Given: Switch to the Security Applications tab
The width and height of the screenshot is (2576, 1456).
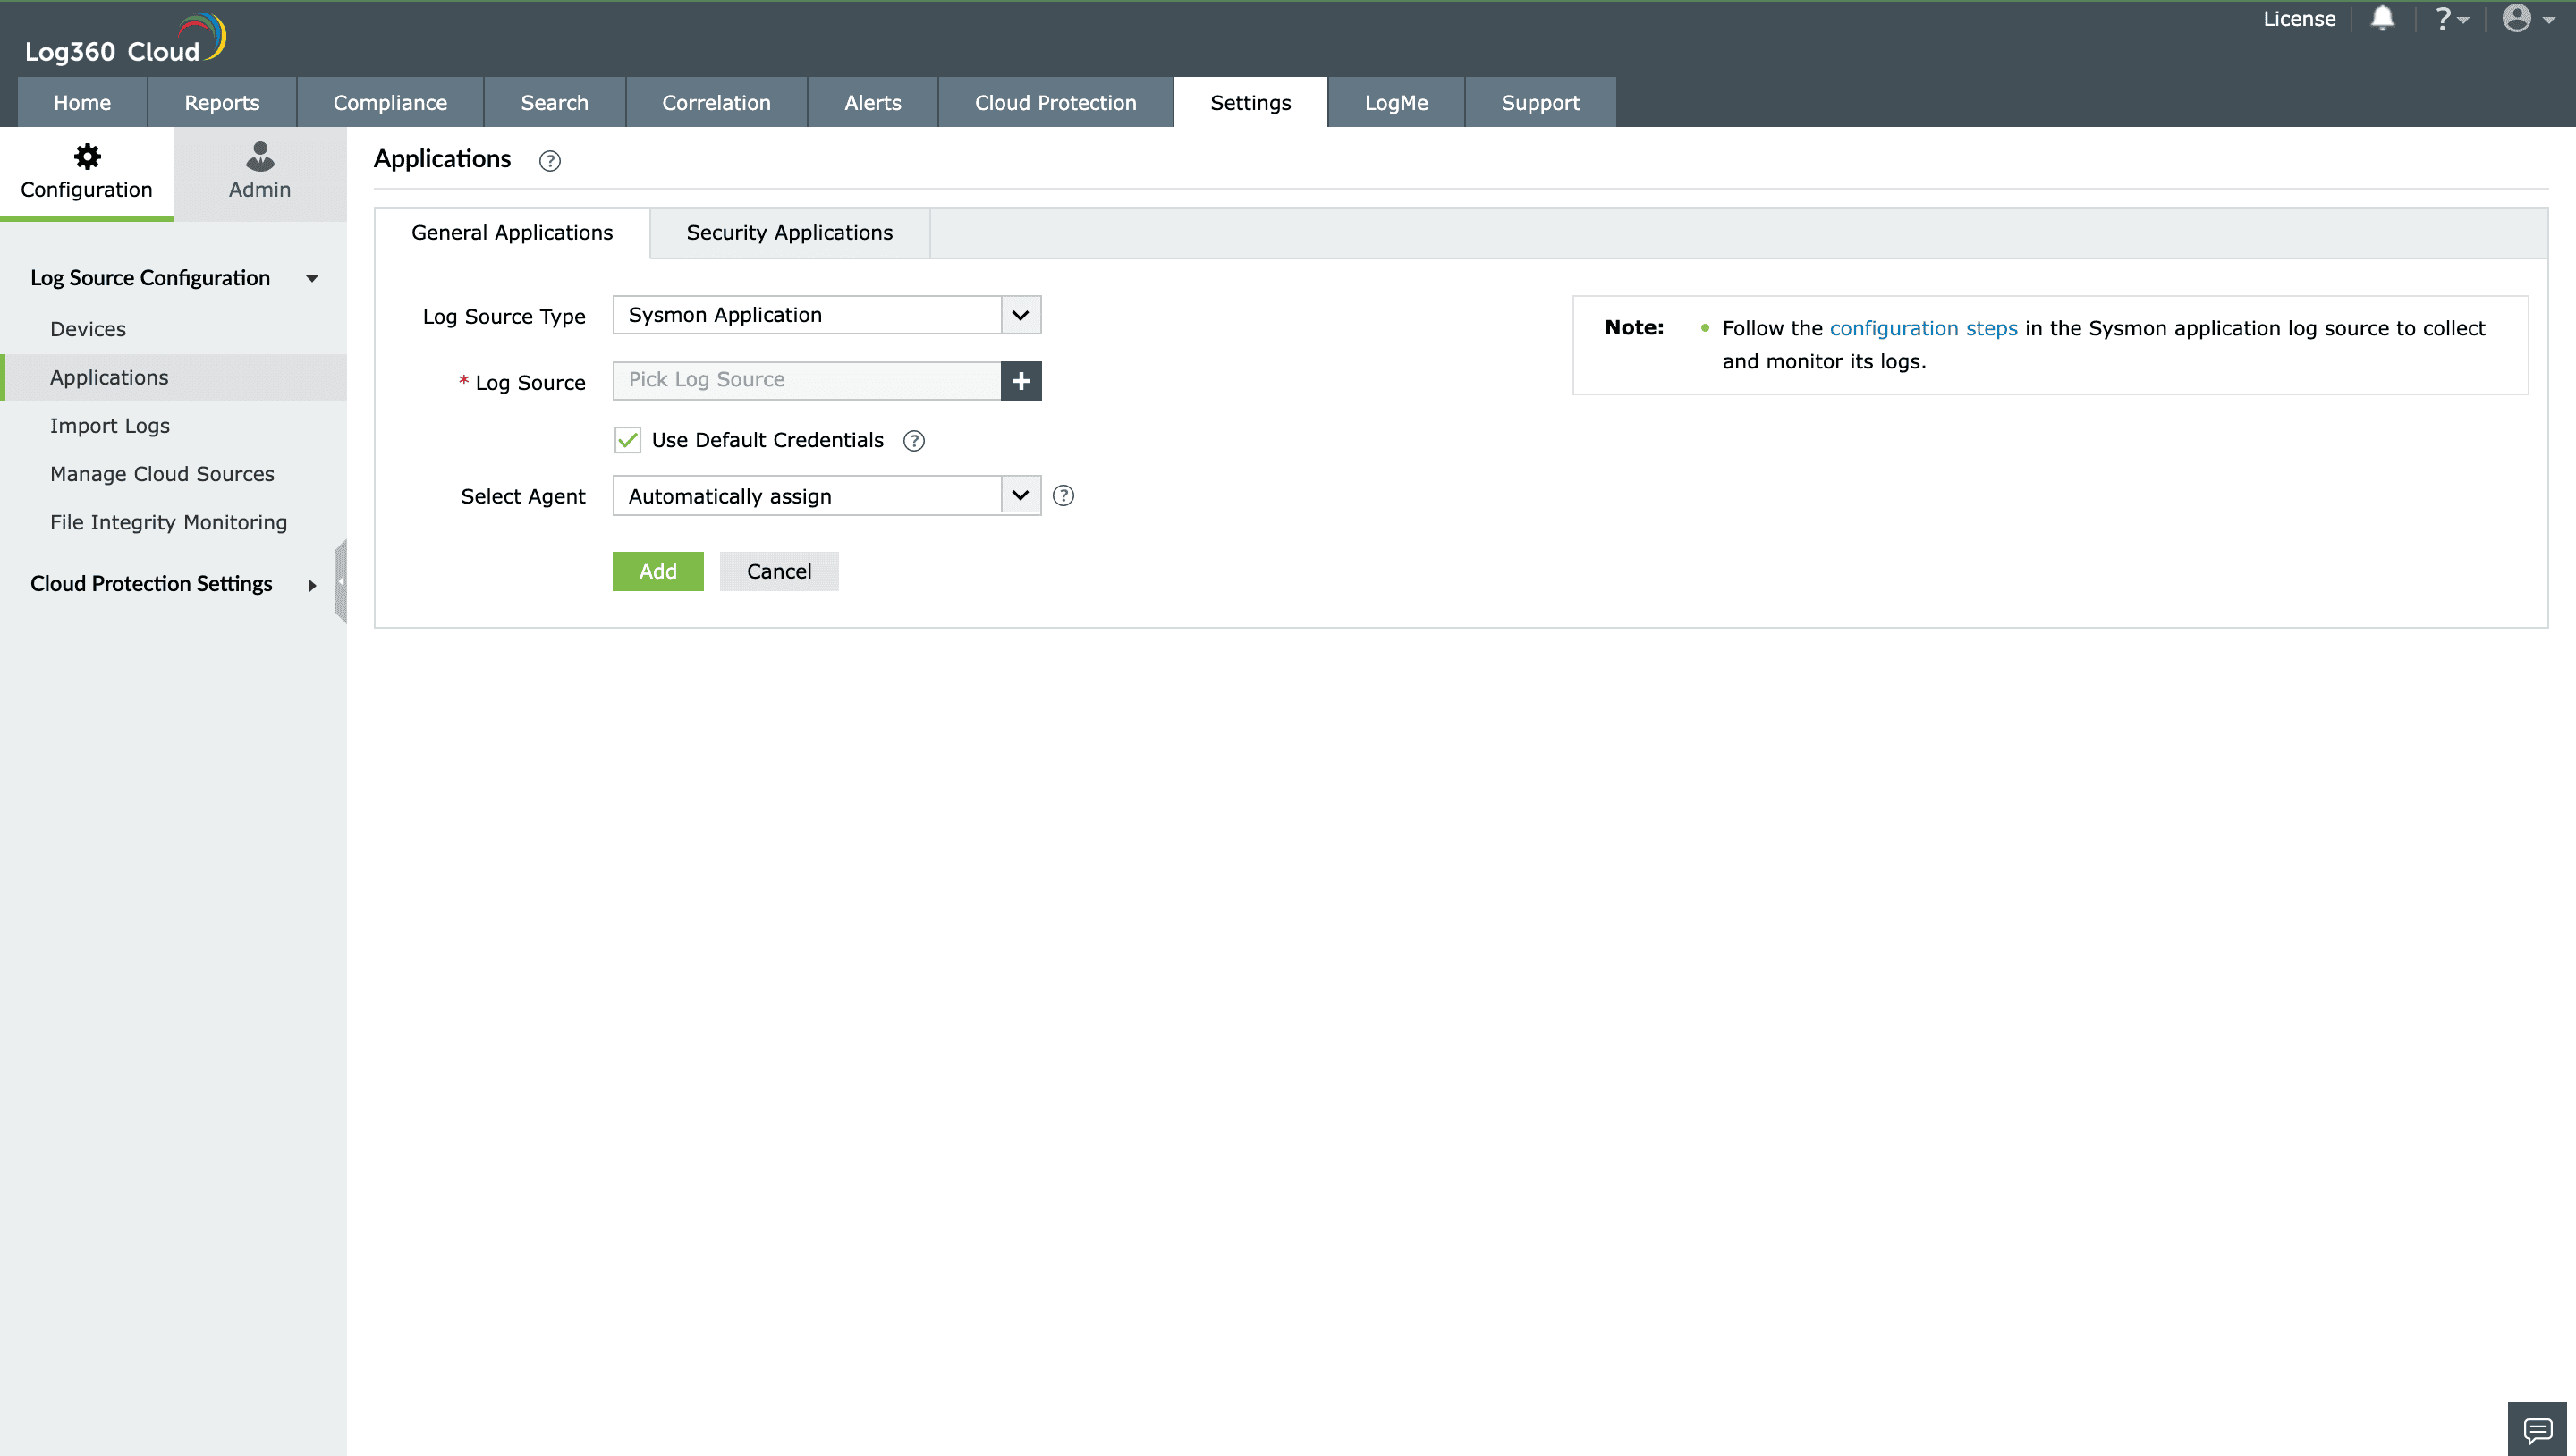Looking at the screenshot, I should point(788,233).
